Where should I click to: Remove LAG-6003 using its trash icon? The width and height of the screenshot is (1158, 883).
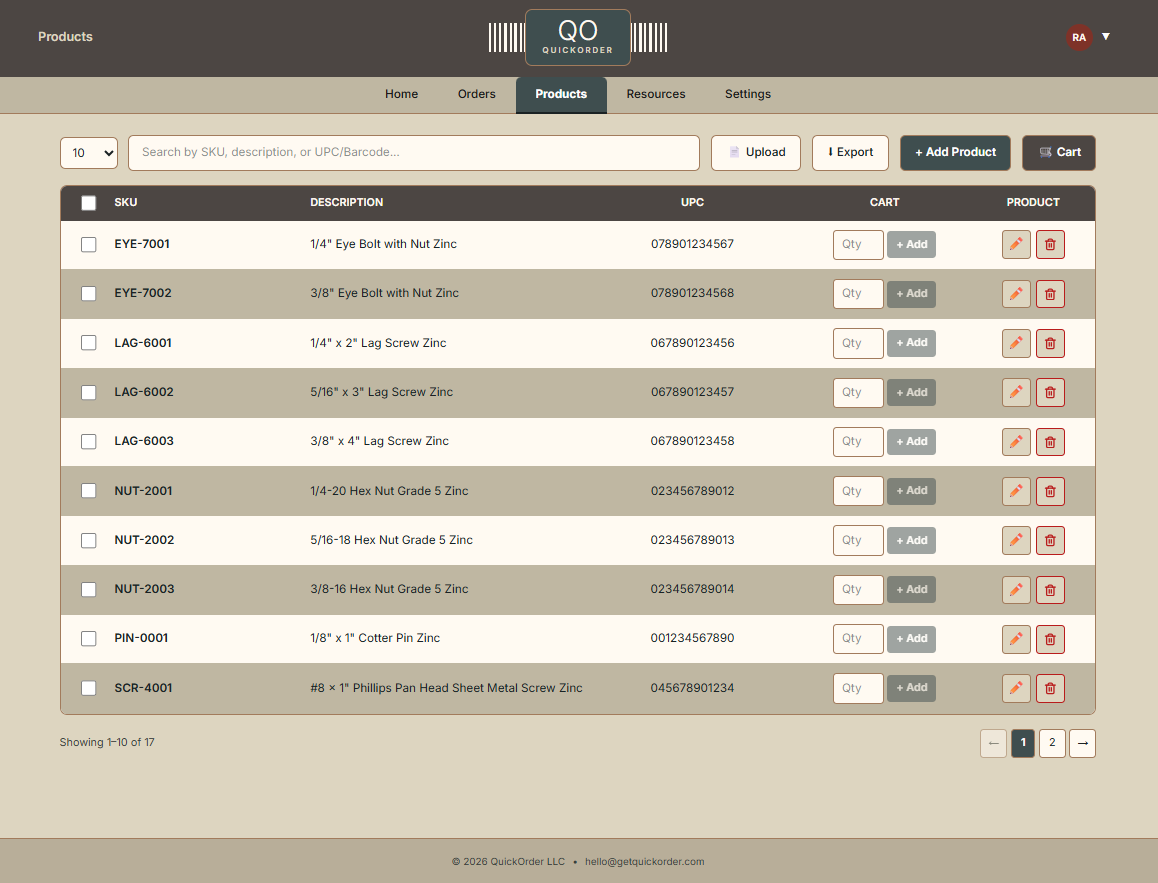pyautogui.click(x=1050, y=442)
